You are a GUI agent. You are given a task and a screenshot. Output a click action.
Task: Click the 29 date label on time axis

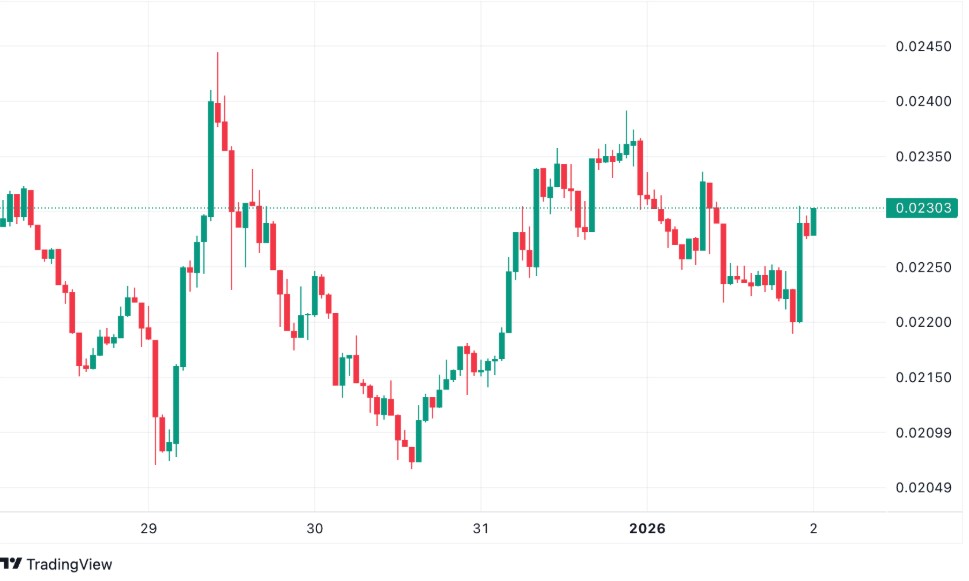point(148,528)
